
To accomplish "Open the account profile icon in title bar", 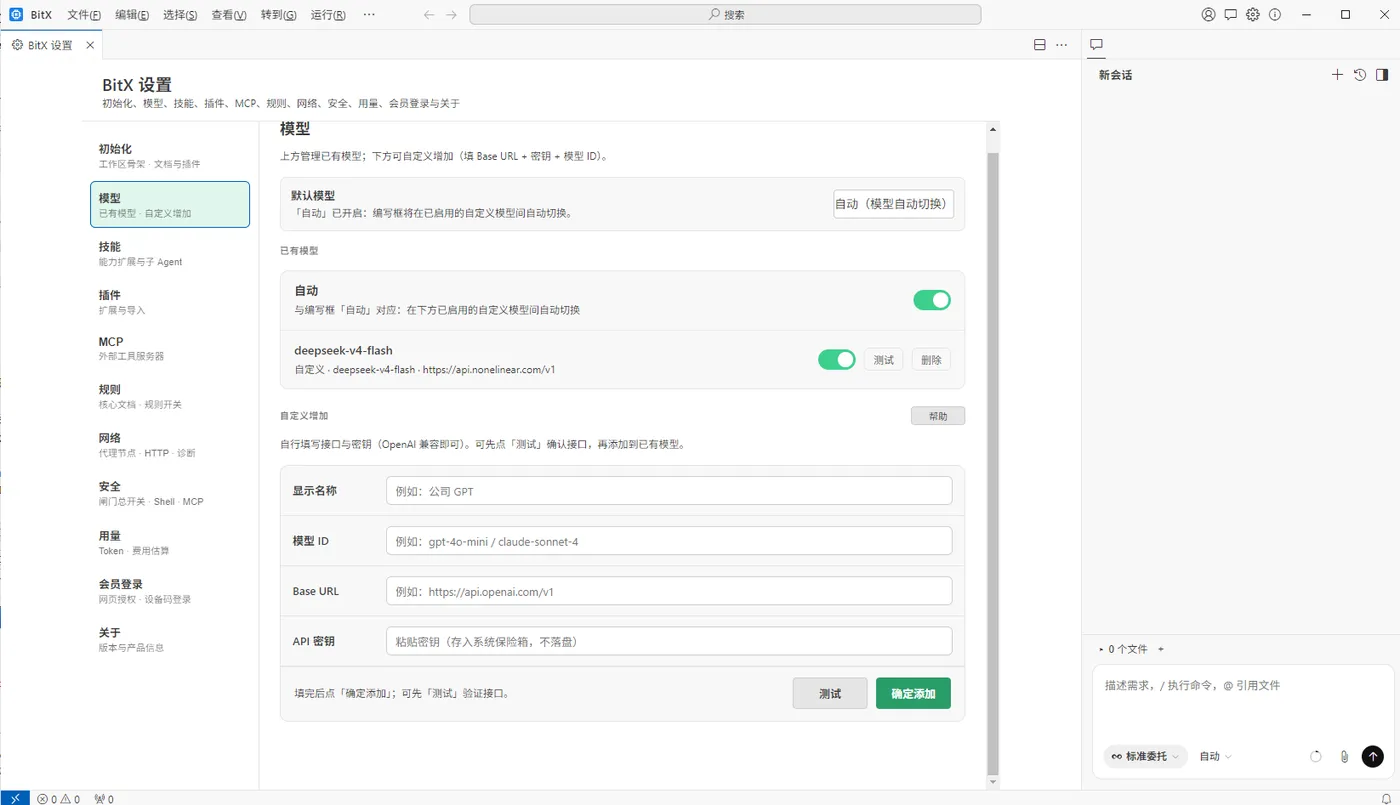I will [1208, 15].
